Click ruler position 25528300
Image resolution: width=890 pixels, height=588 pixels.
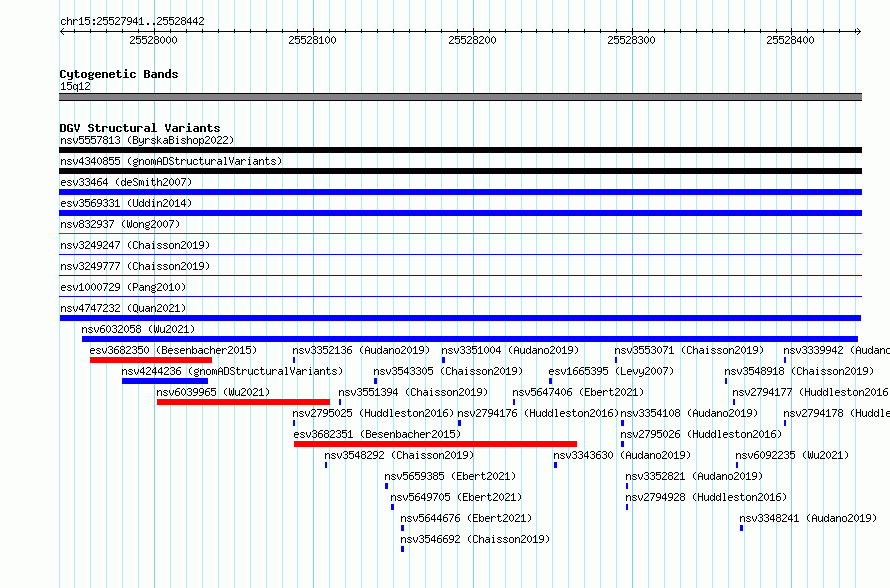(x=631, y=40)
